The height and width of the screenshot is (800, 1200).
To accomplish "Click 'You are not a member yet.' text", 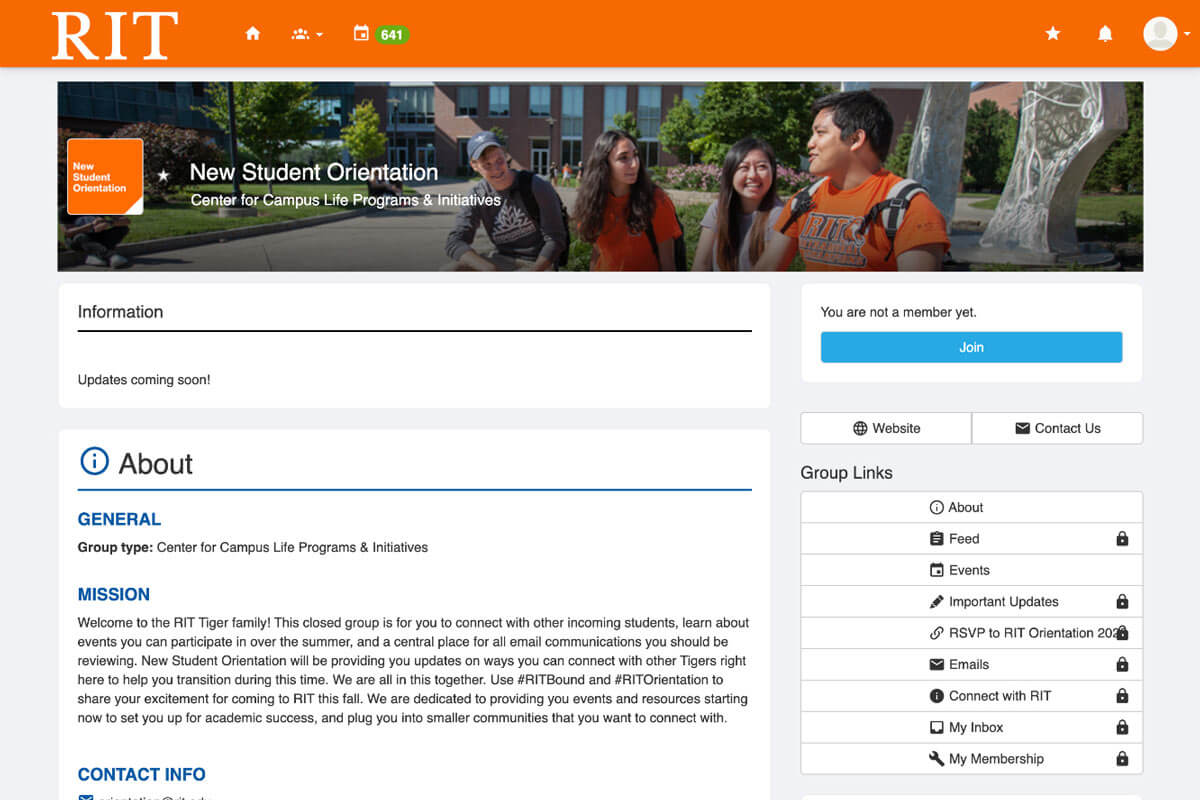I will pyautogui.click(x=898, y=312).
